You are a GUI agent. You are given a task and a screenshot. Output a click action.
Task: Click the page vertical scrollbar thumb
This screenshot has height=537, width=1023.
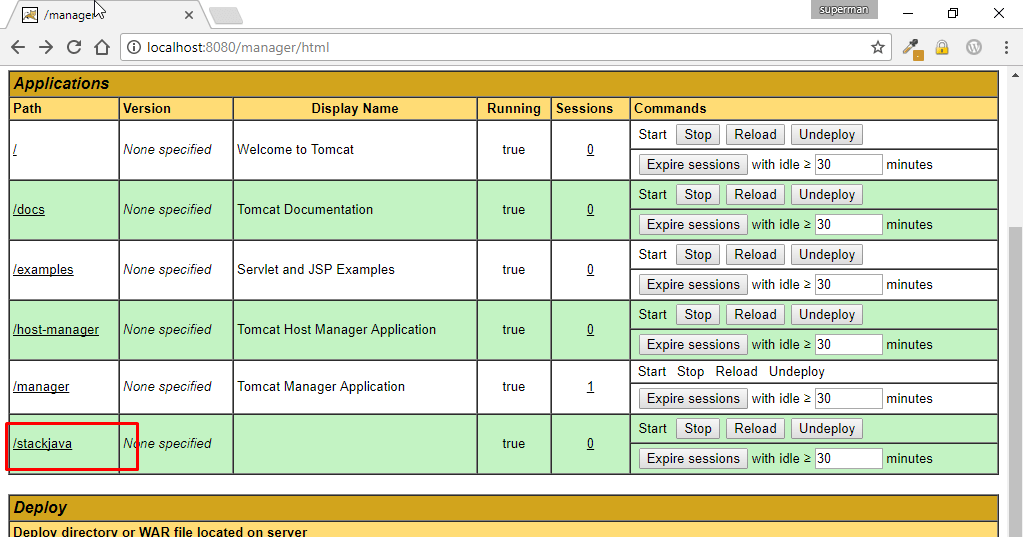1015,382
